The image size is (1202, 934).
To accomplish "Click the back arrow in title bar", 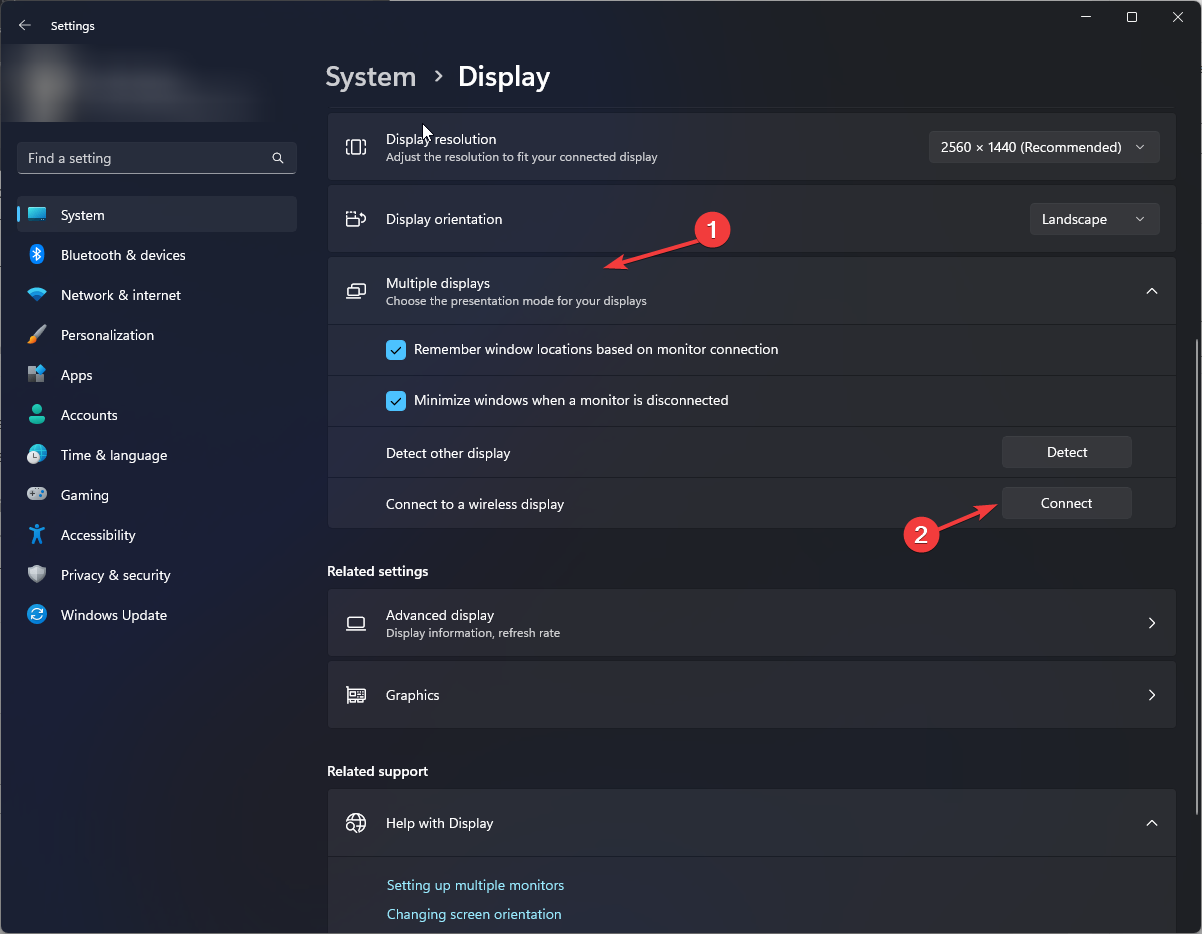I will pyautogui.click(x=25, y=26).
